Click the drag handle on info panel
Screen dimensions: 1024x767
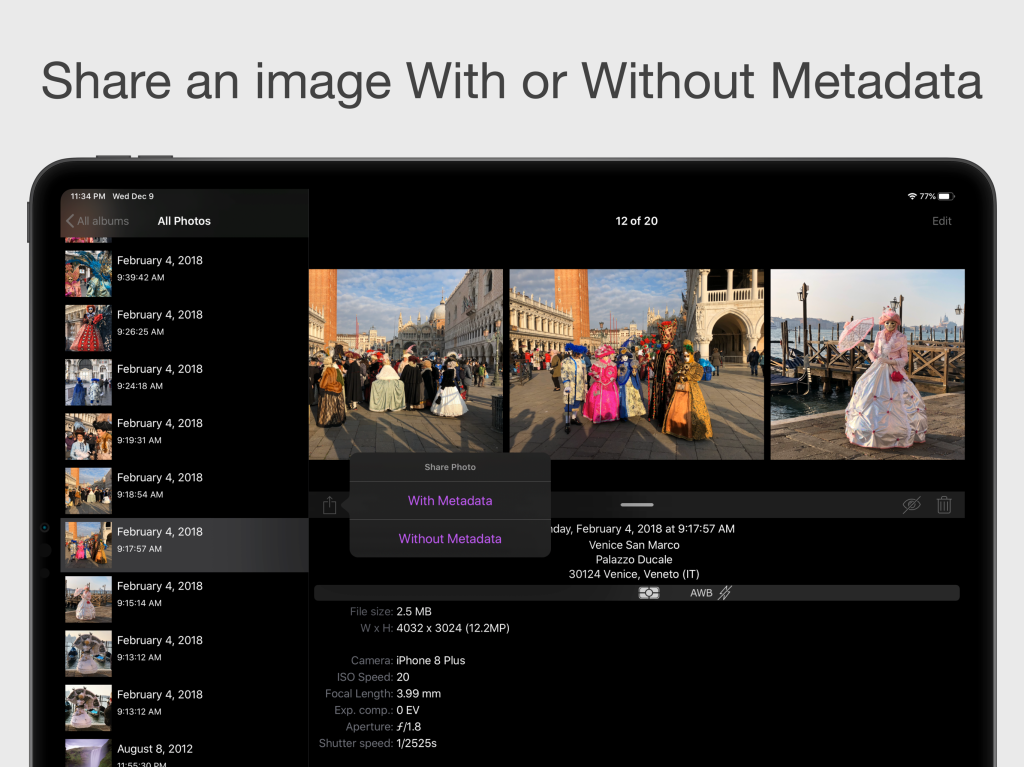coord(636,505)
